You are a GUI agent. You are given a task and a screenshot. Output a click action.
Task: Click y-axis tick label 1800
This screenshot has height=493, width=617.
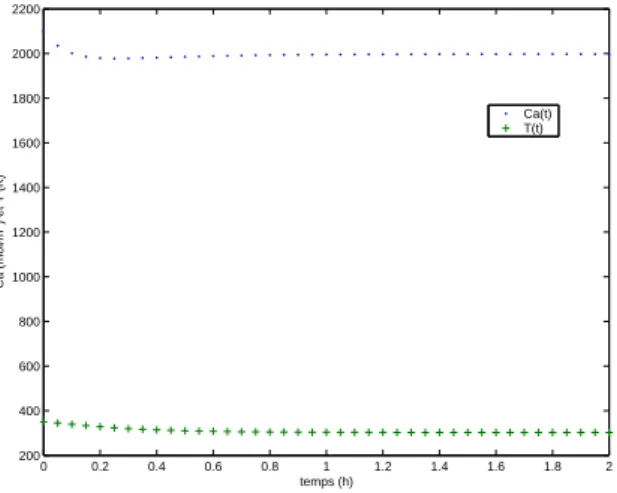coord(26,98)
